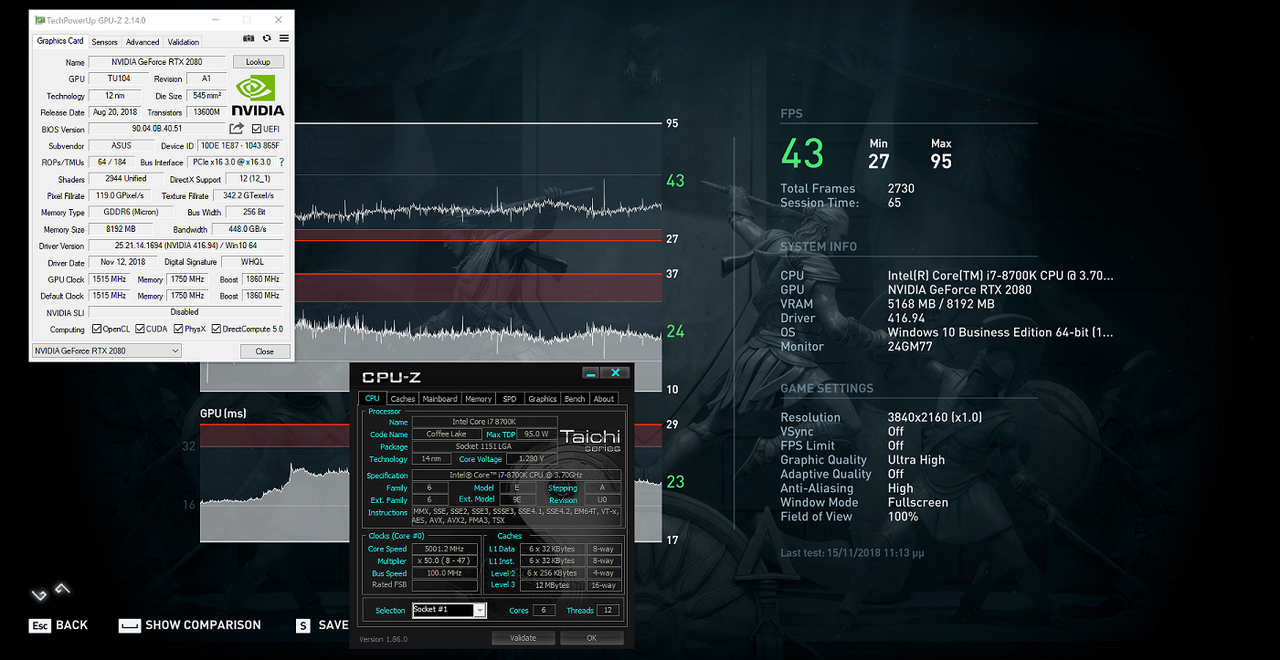Click the GPU-Z app icon in title bar
1280x660 pixels.
tap(39, 19)
